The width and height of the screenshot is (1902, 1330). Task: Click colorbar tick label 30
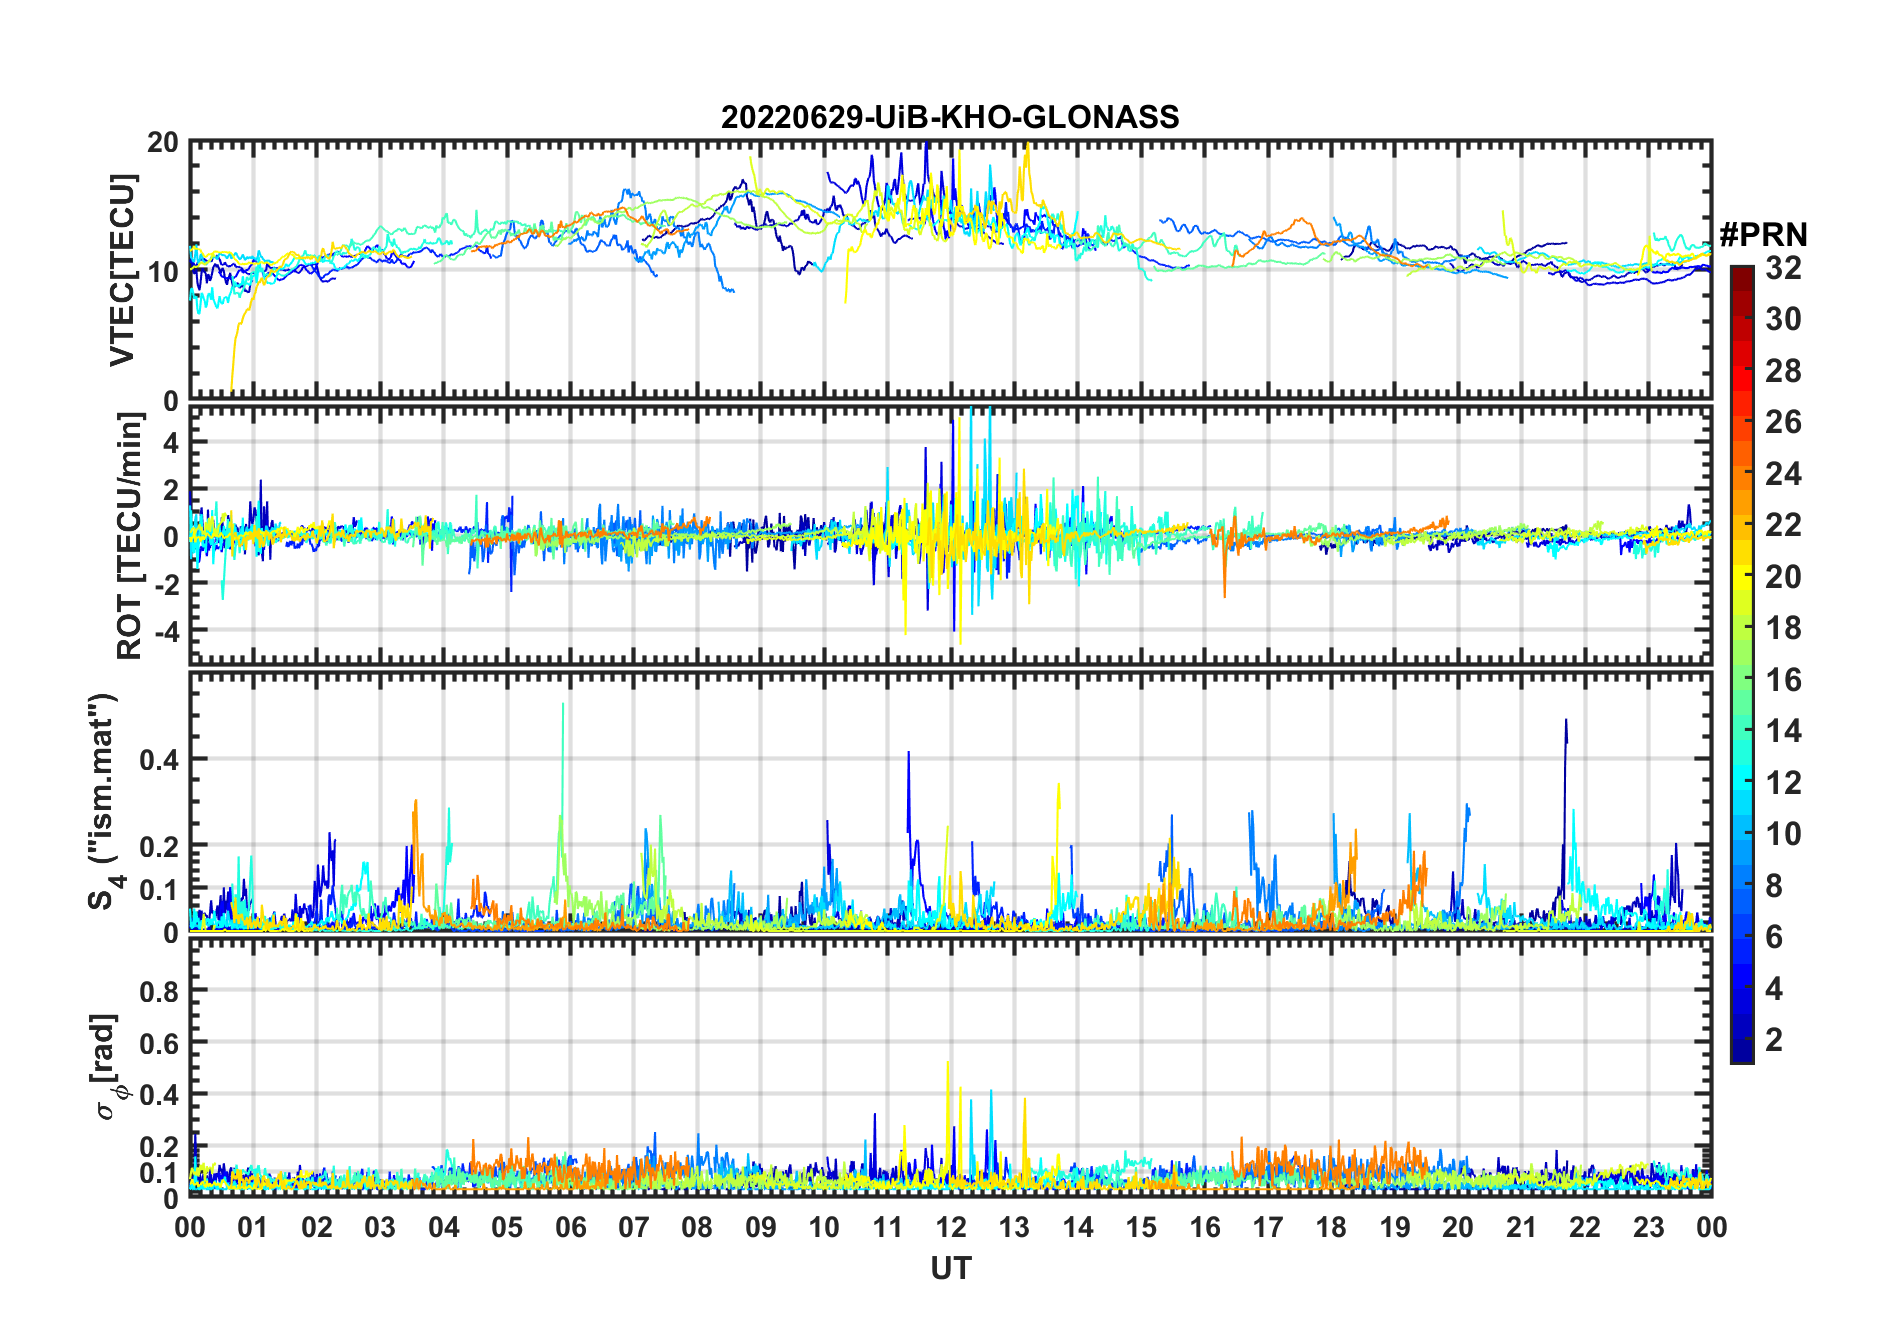(x=1783, y=319)
